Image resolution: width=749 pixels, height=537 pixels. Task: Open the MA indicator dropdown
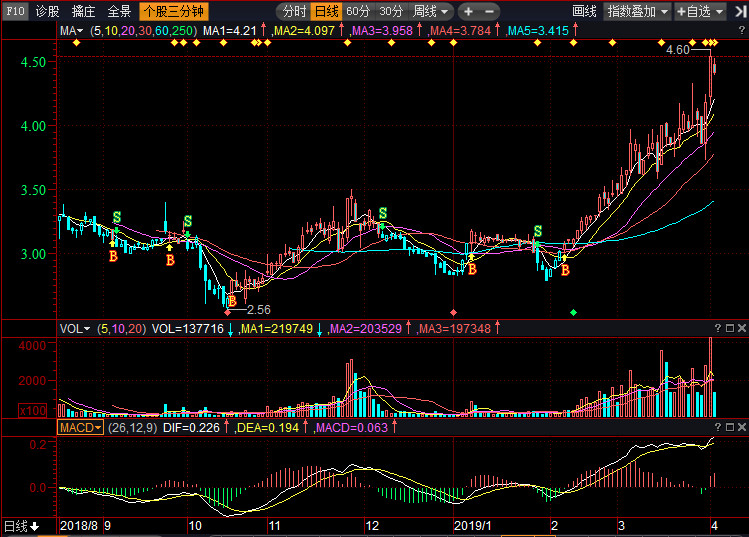pos(72,32)
